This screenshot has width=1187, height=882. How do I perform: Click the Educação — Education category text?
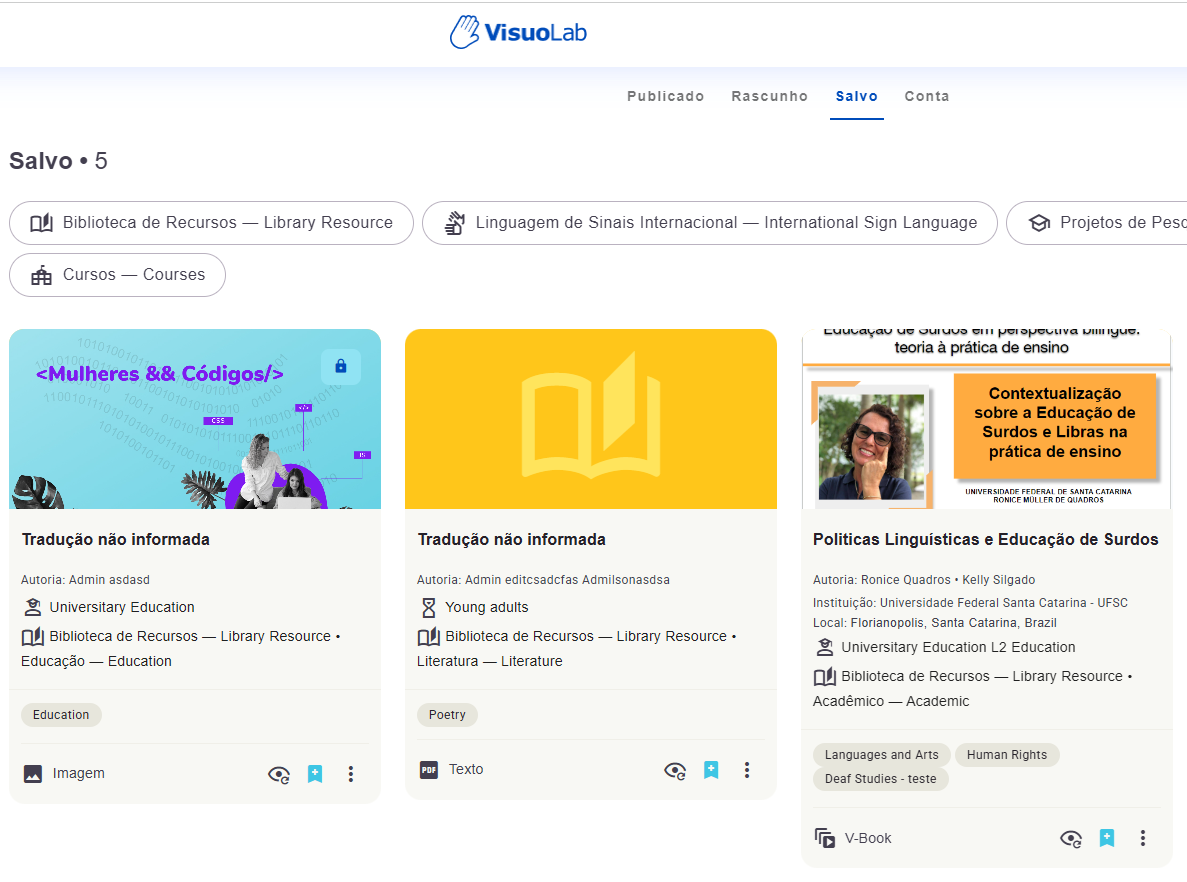click(96, 661)
